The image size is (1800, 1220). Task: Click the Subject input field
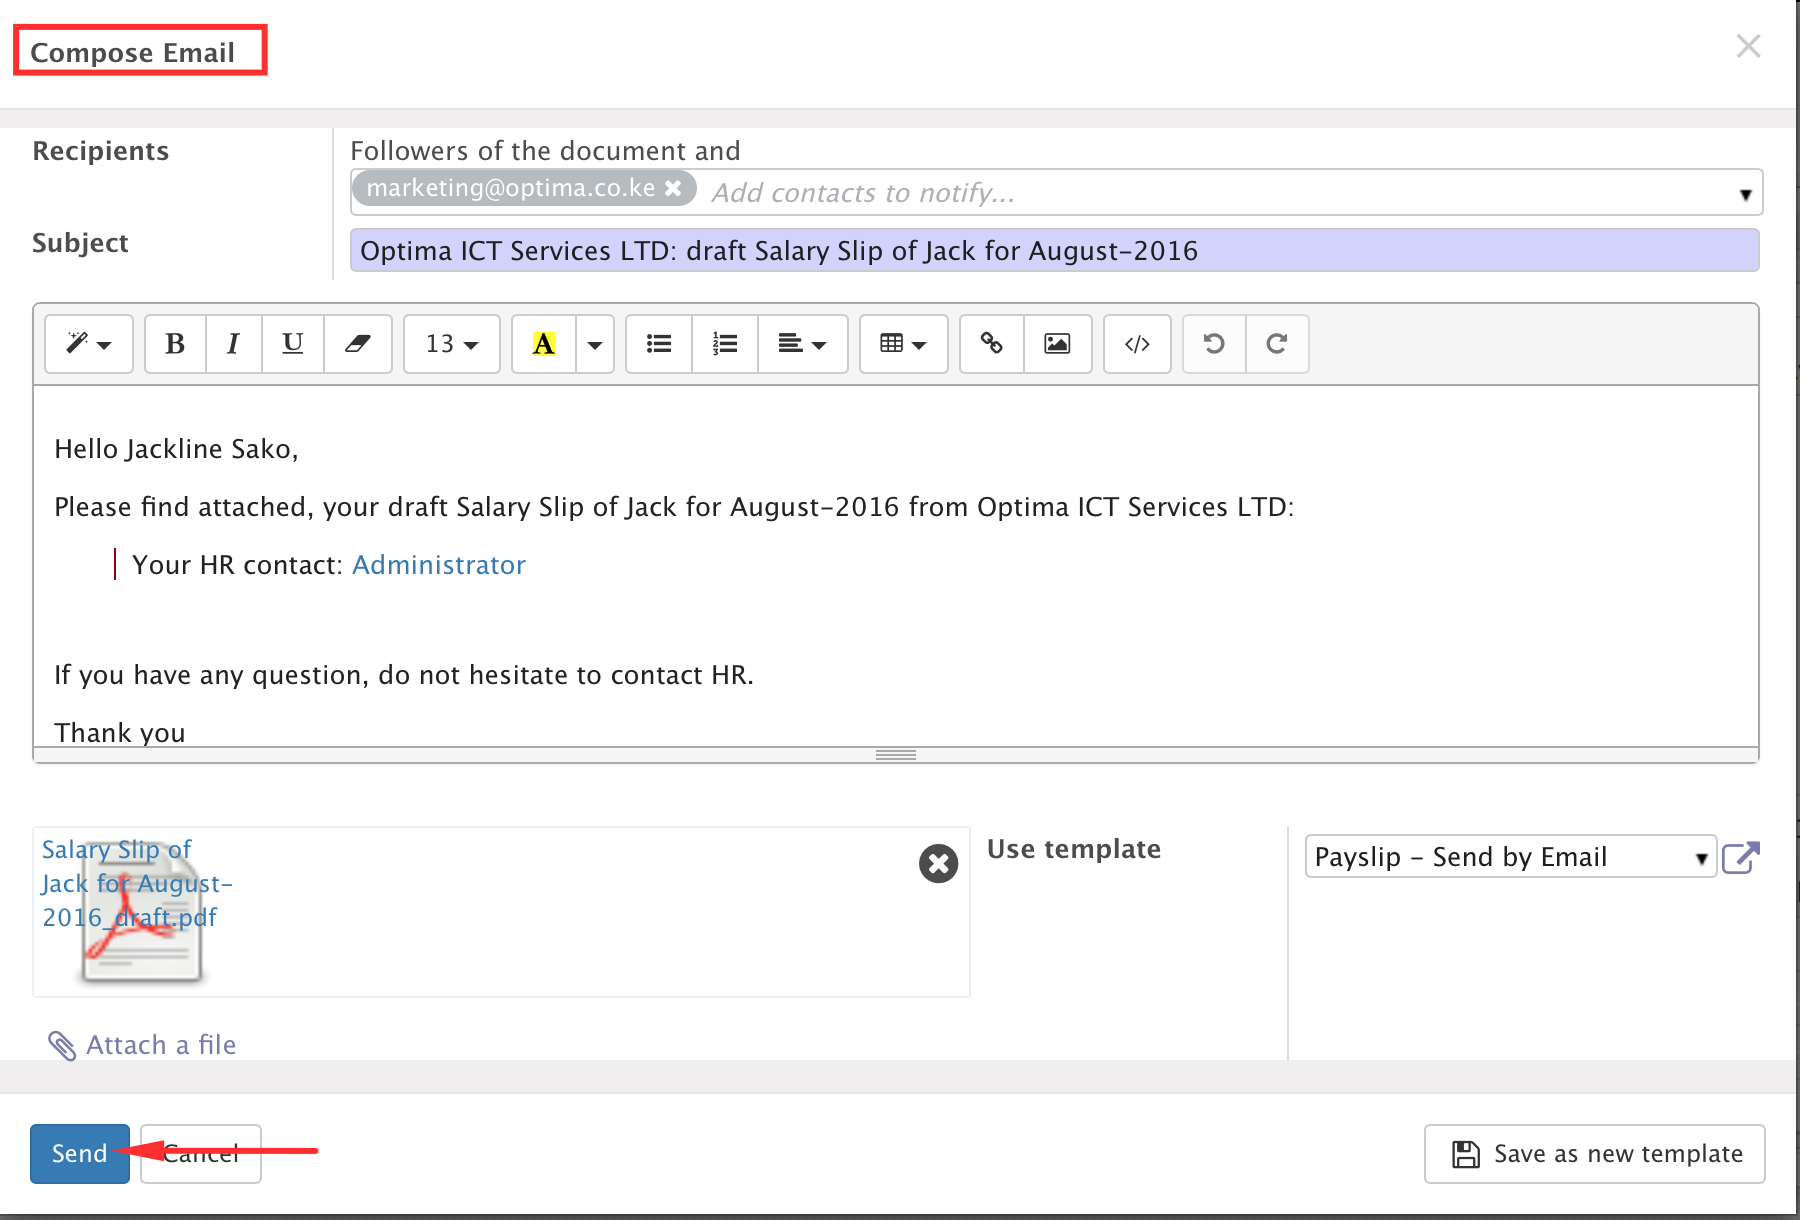[1053, 251]
